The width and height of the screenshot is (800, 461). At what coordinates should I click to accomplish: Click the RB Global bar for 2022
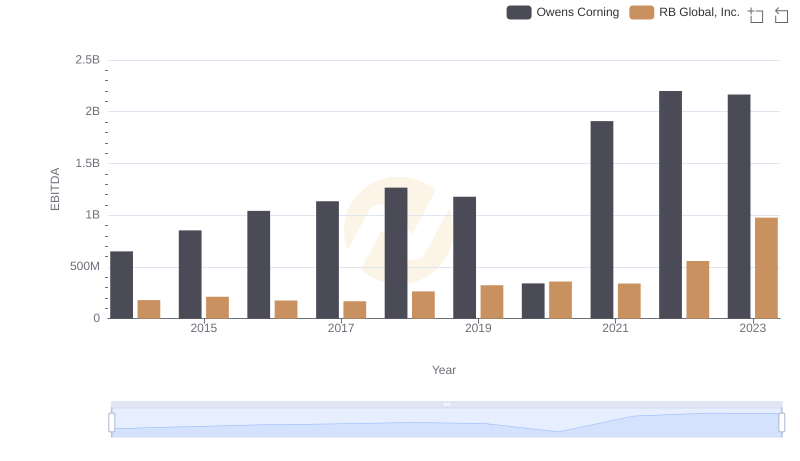tap(697, 290)
